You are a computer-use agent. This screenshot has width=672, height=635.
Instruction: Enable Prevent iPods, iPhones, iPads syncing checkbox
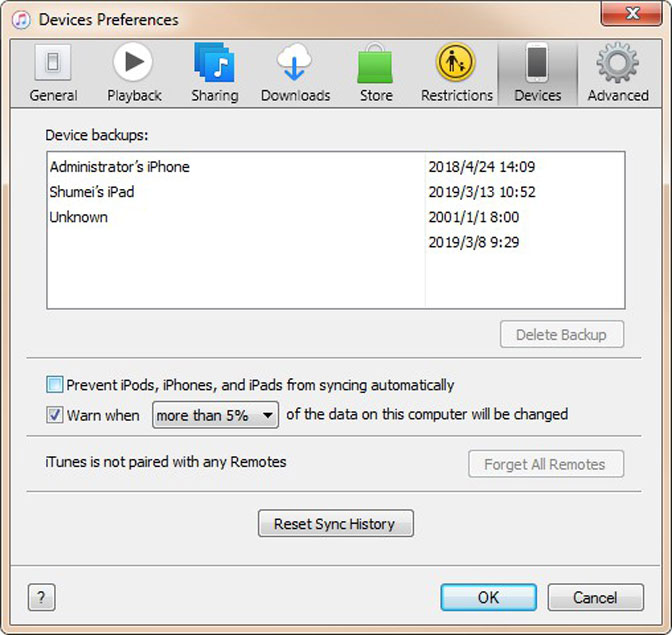pyautogui.click(x=54, y=385)
